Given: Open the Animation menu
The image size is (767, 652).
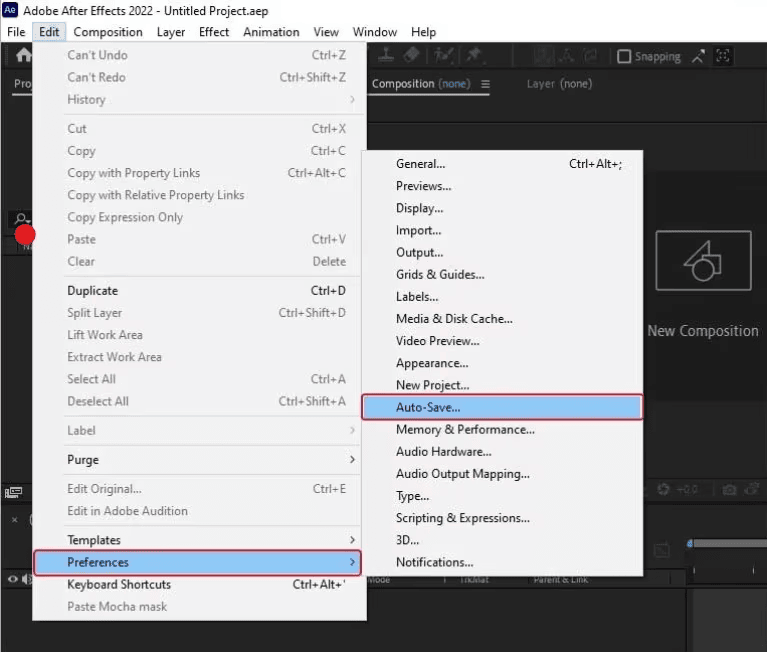Looking at the screenshot, I should coord(271,32).
